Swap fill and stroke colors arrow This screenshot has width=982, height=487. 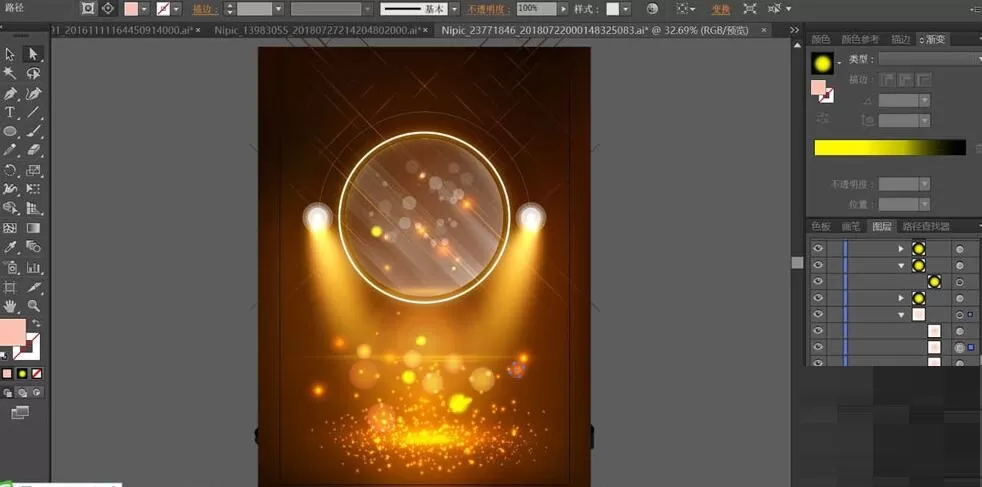point(36,323)
